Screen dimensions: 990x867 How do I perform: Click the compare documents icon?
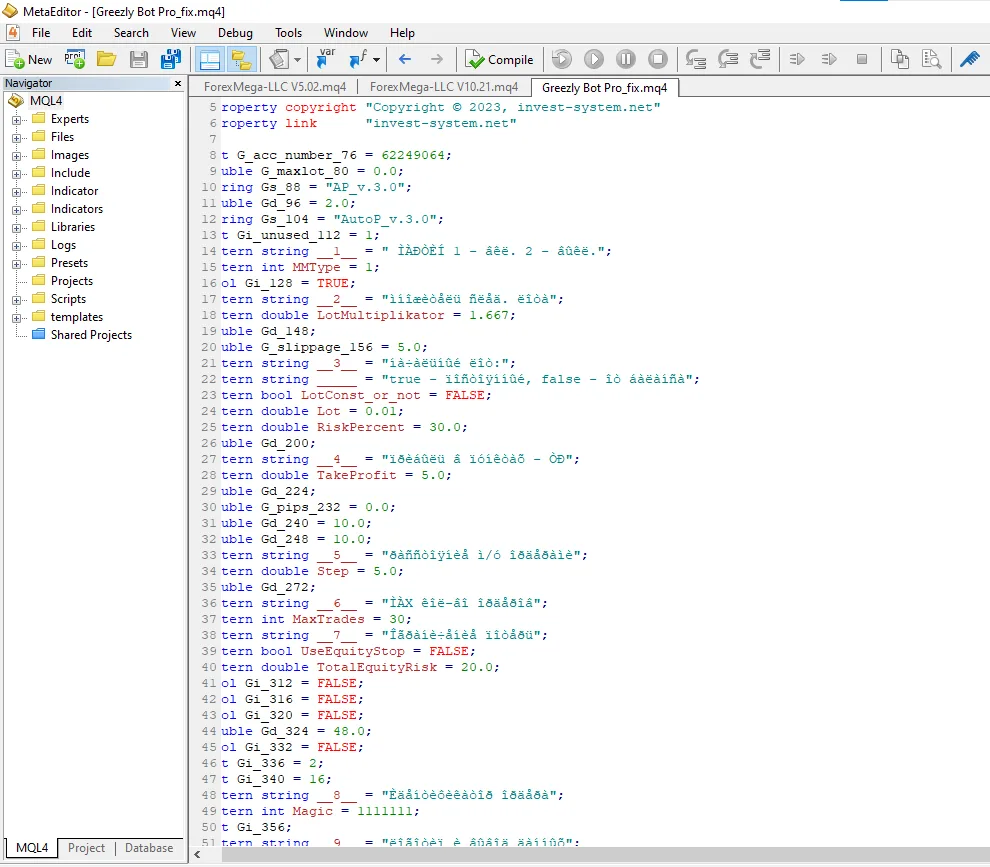(900, 59)
